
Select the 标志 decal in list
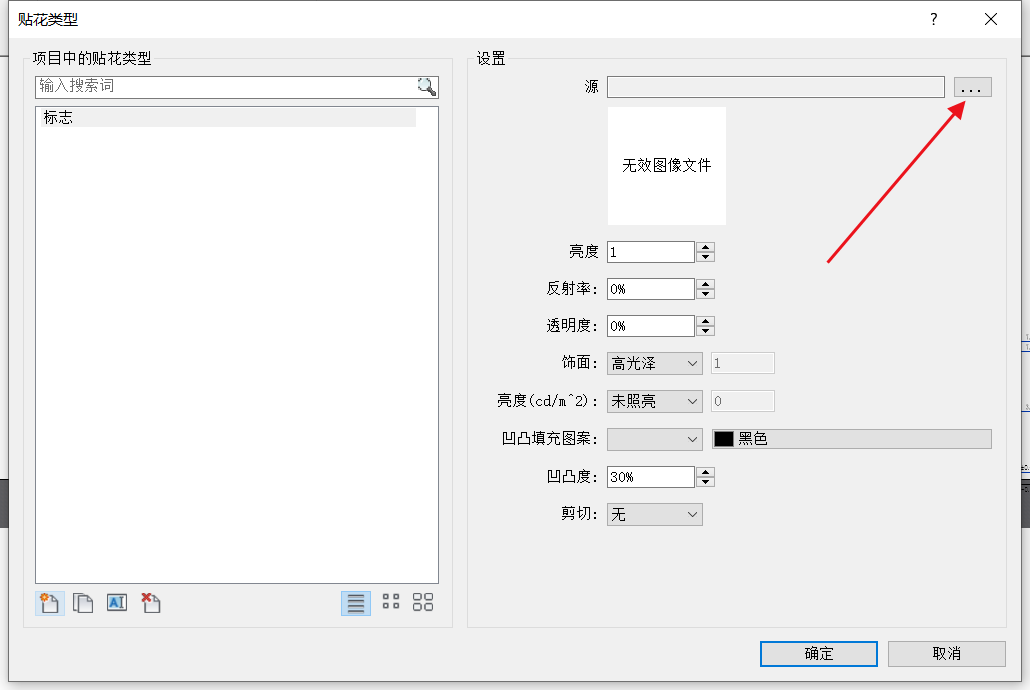pyautogui.click(x=227, y=118)
